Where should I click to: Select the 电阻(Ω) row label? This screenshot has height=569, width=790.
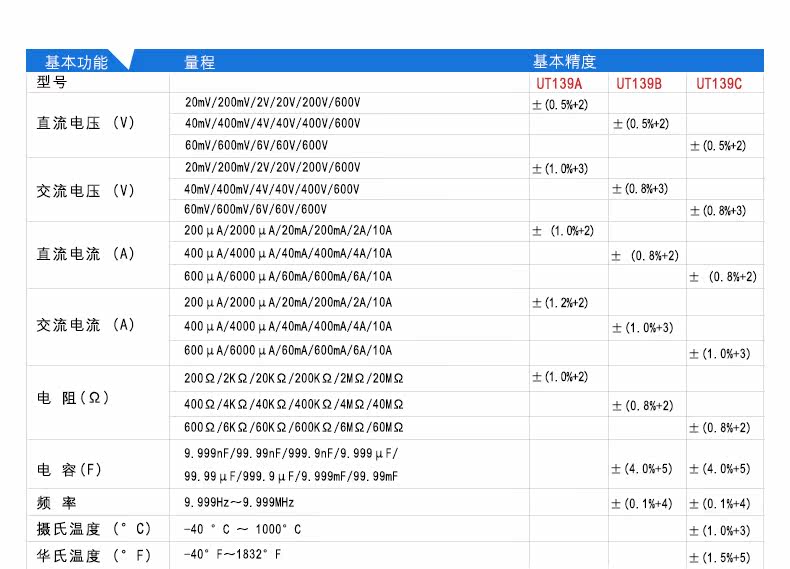point(73,398)
